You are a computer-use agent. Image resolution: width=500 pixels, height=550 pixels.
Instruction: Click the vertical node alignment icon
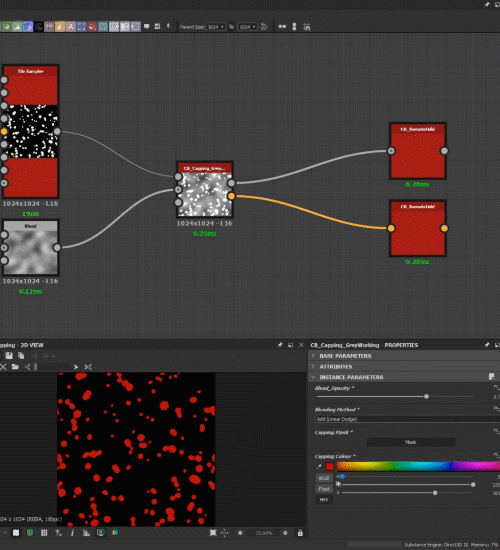[x=294, y=27]
